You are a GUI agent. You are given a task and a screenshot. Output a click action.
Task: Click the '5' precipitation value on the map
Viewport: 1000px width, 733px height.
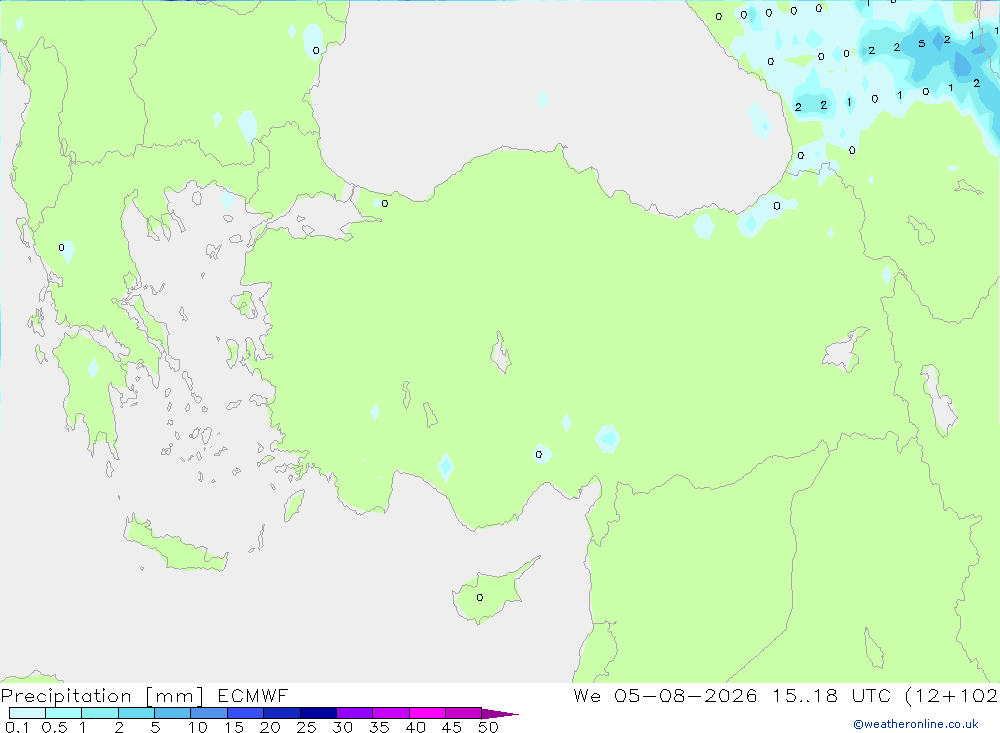pyautogui.click(x=922, y=44)
